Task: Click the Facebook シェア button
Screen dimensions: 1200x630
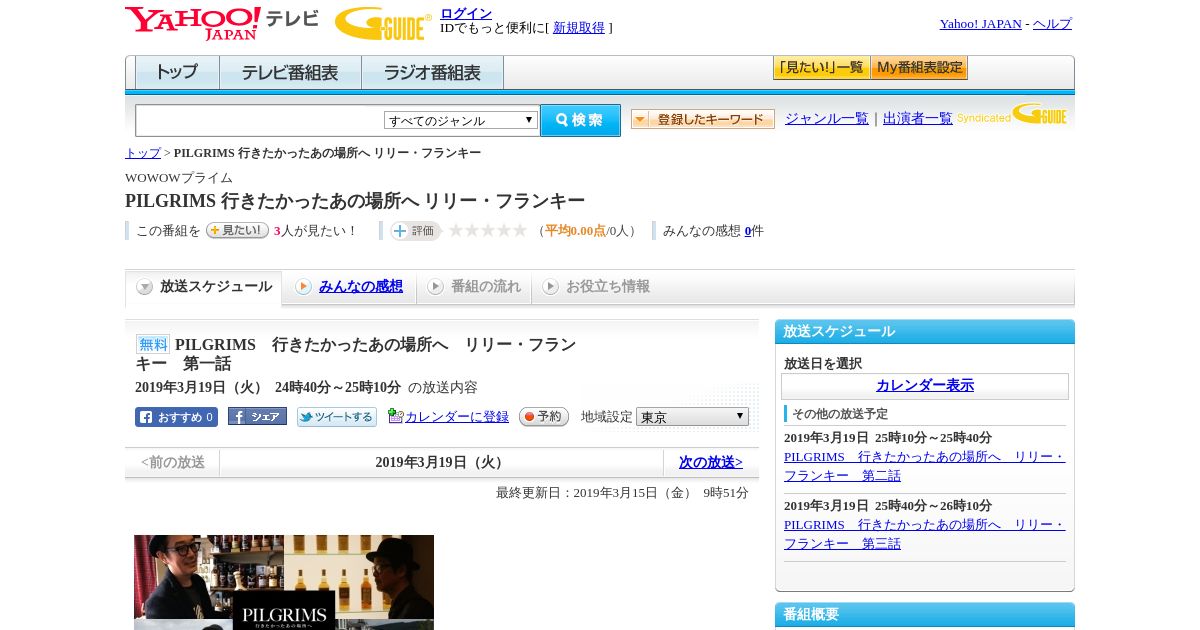Action: (x=257, y=417)
